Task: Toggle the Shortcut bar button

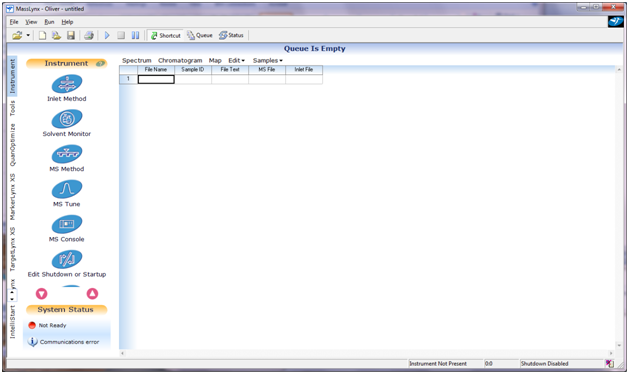Action: coord(165,35)
